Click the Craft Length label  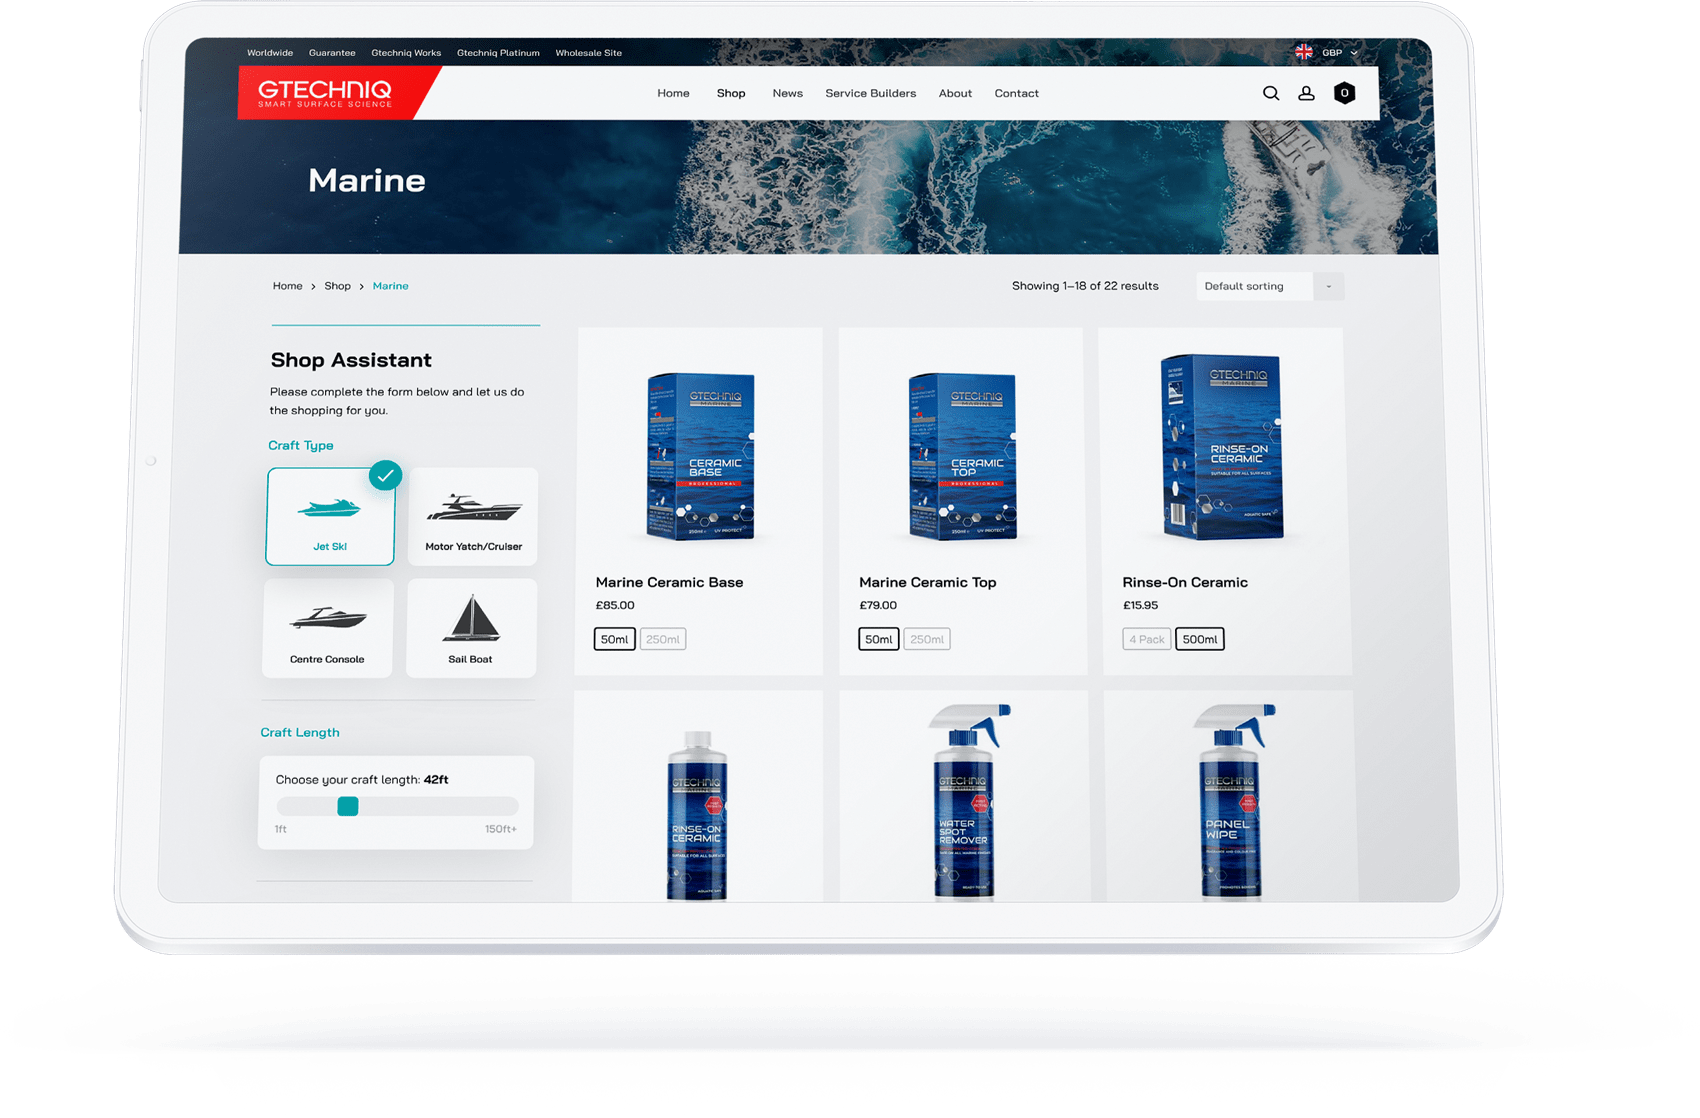click(300, 732)
